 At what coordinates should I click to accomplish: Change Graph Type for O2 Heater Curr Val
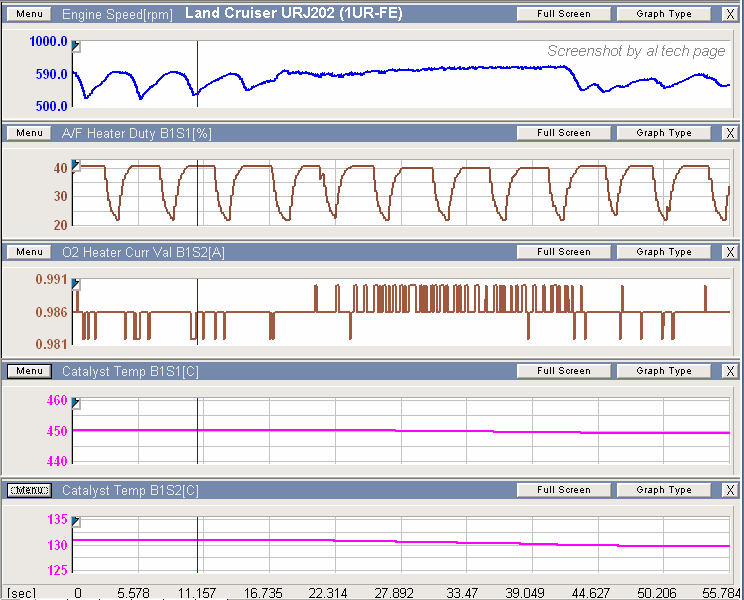tap(664, 252)
